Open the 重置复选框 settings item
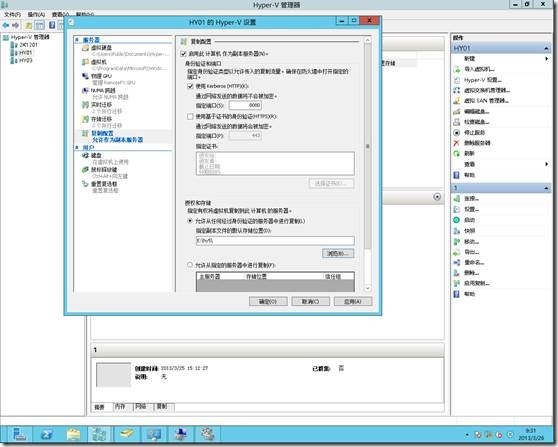 coord(104,184)
